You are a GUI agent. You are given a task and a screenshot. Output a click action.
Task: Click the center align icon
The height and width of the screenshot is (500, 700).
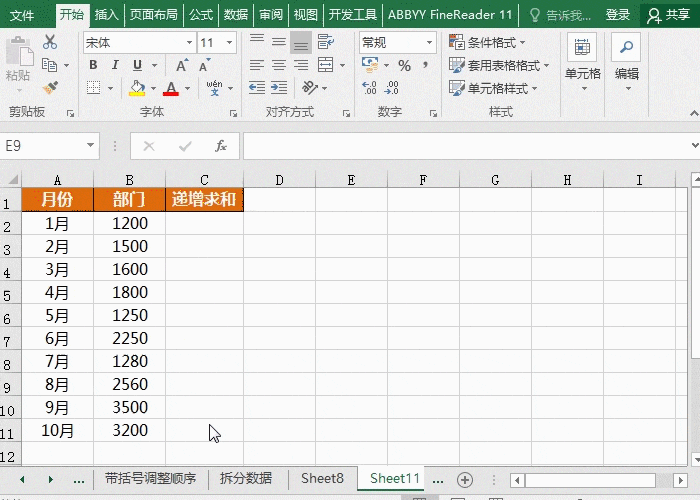[x=278, y=65]
